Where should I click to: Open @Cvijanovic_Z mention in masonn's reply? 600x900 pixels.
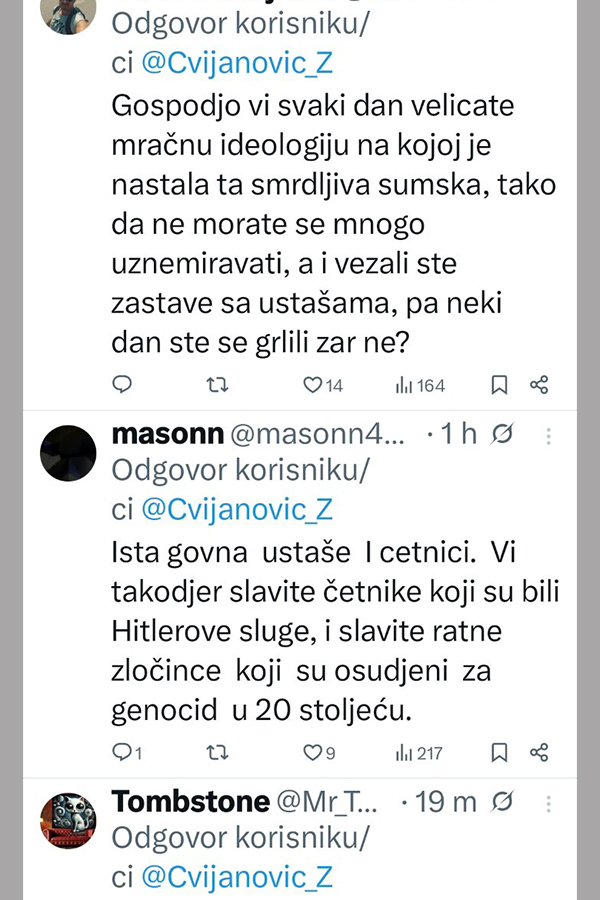[x=237, y=509]
